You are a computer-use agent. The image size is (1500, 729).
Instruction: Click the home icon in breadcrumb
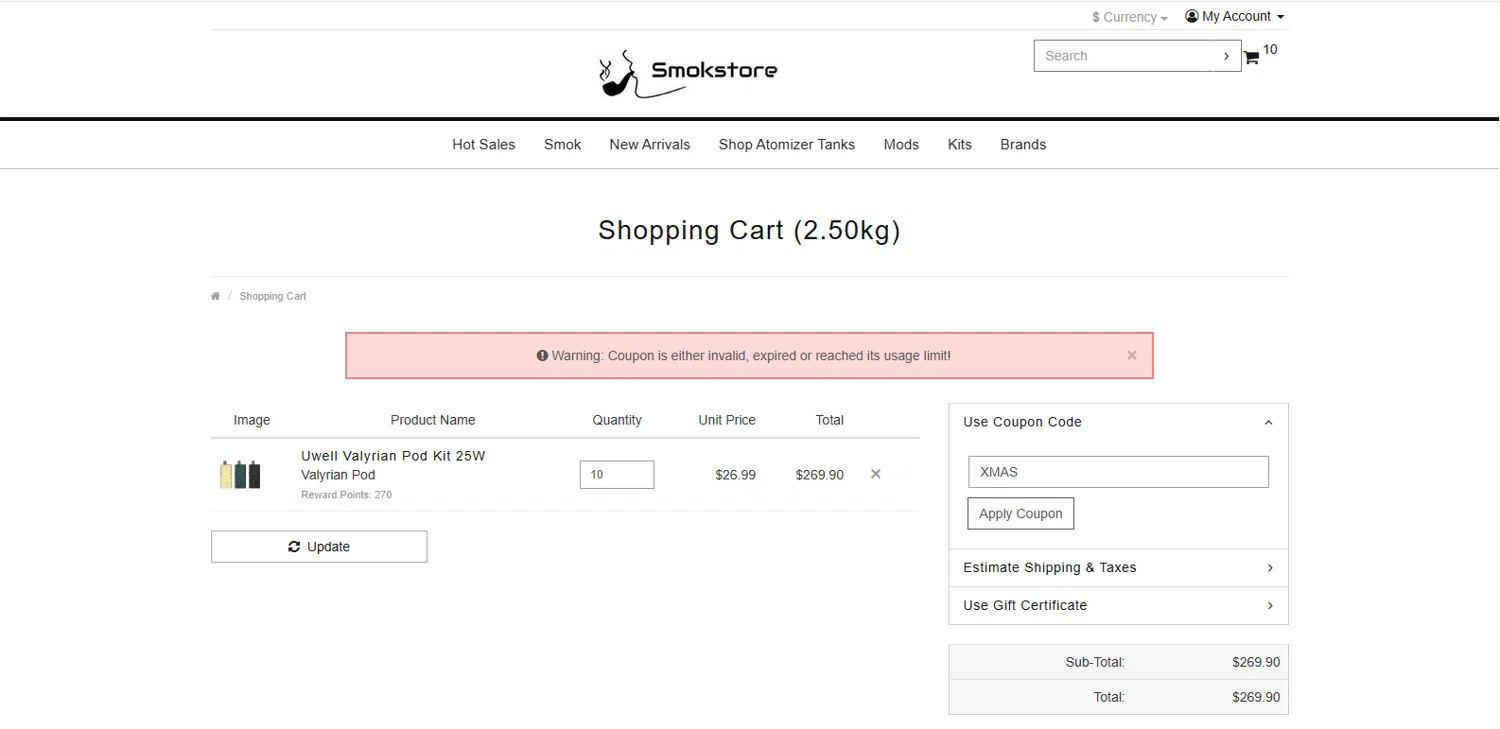(215, 296)
